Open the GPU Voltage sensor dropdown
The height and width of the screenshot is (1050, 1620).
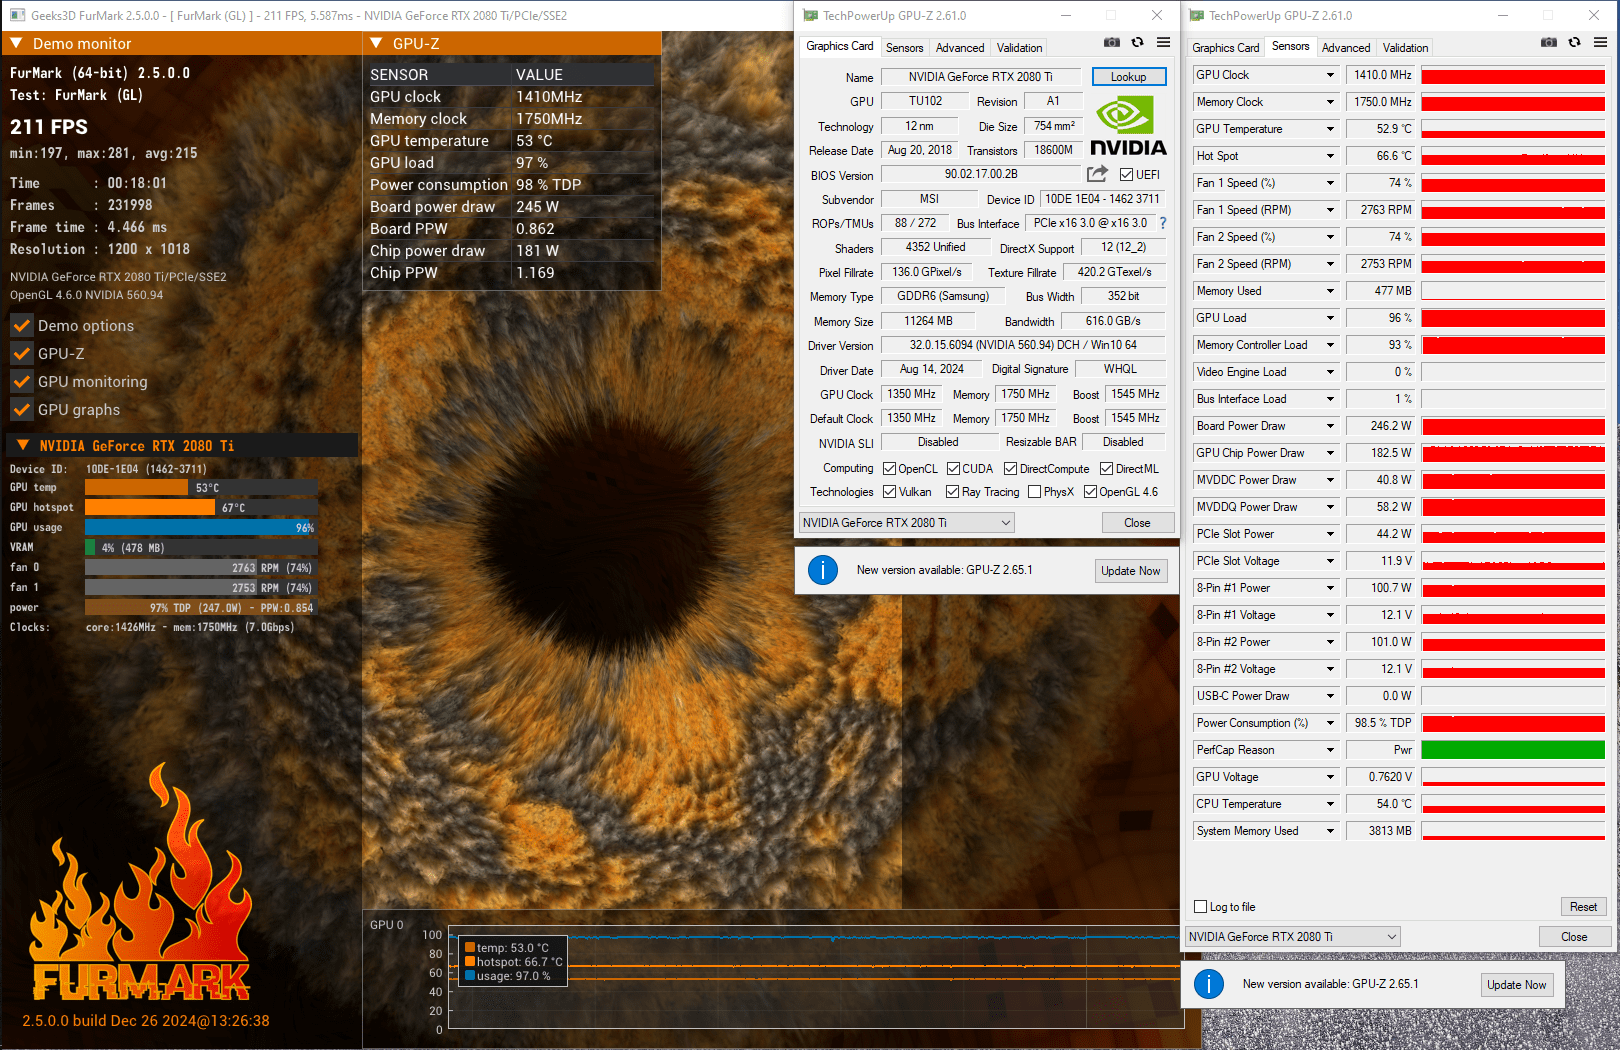pos(1330,777)
